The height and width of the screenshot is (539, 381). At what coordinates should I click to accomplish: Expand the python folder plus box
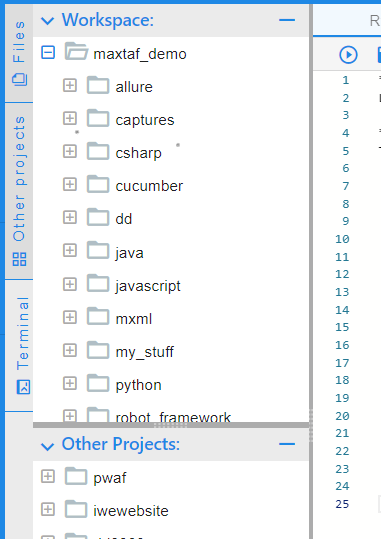tap(70, 383)
